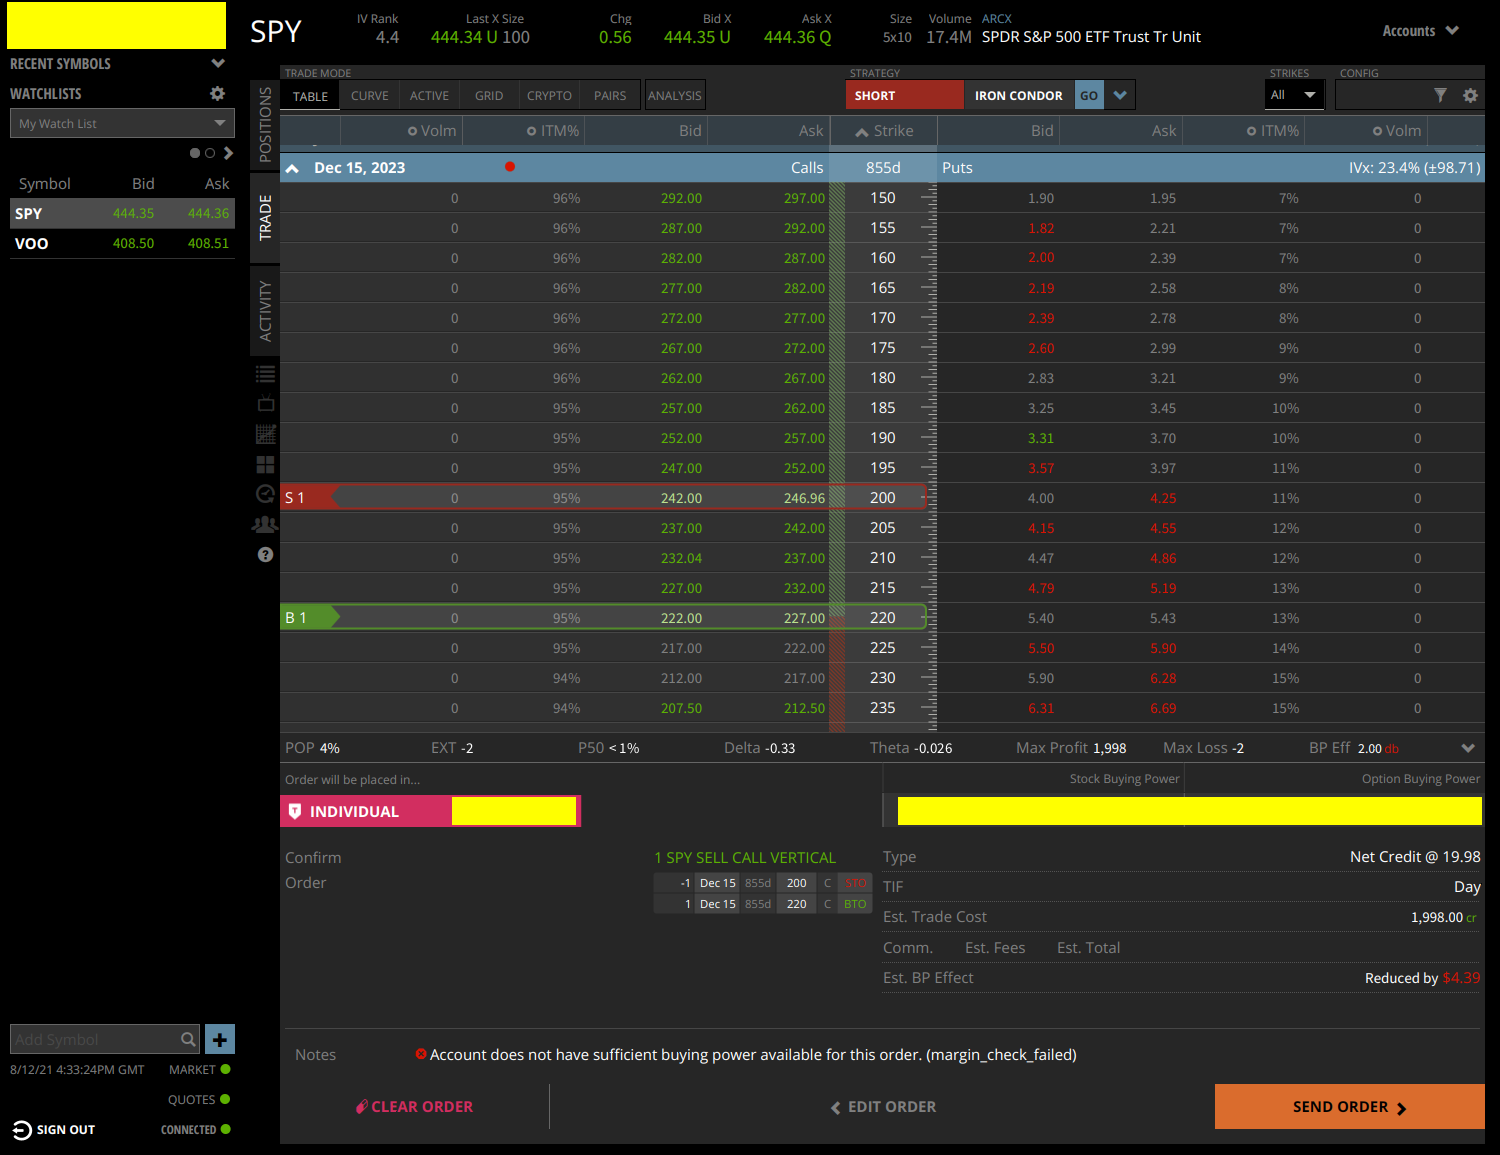
Task: Open the help question mark icon
Action: click(x=265, y=554)
